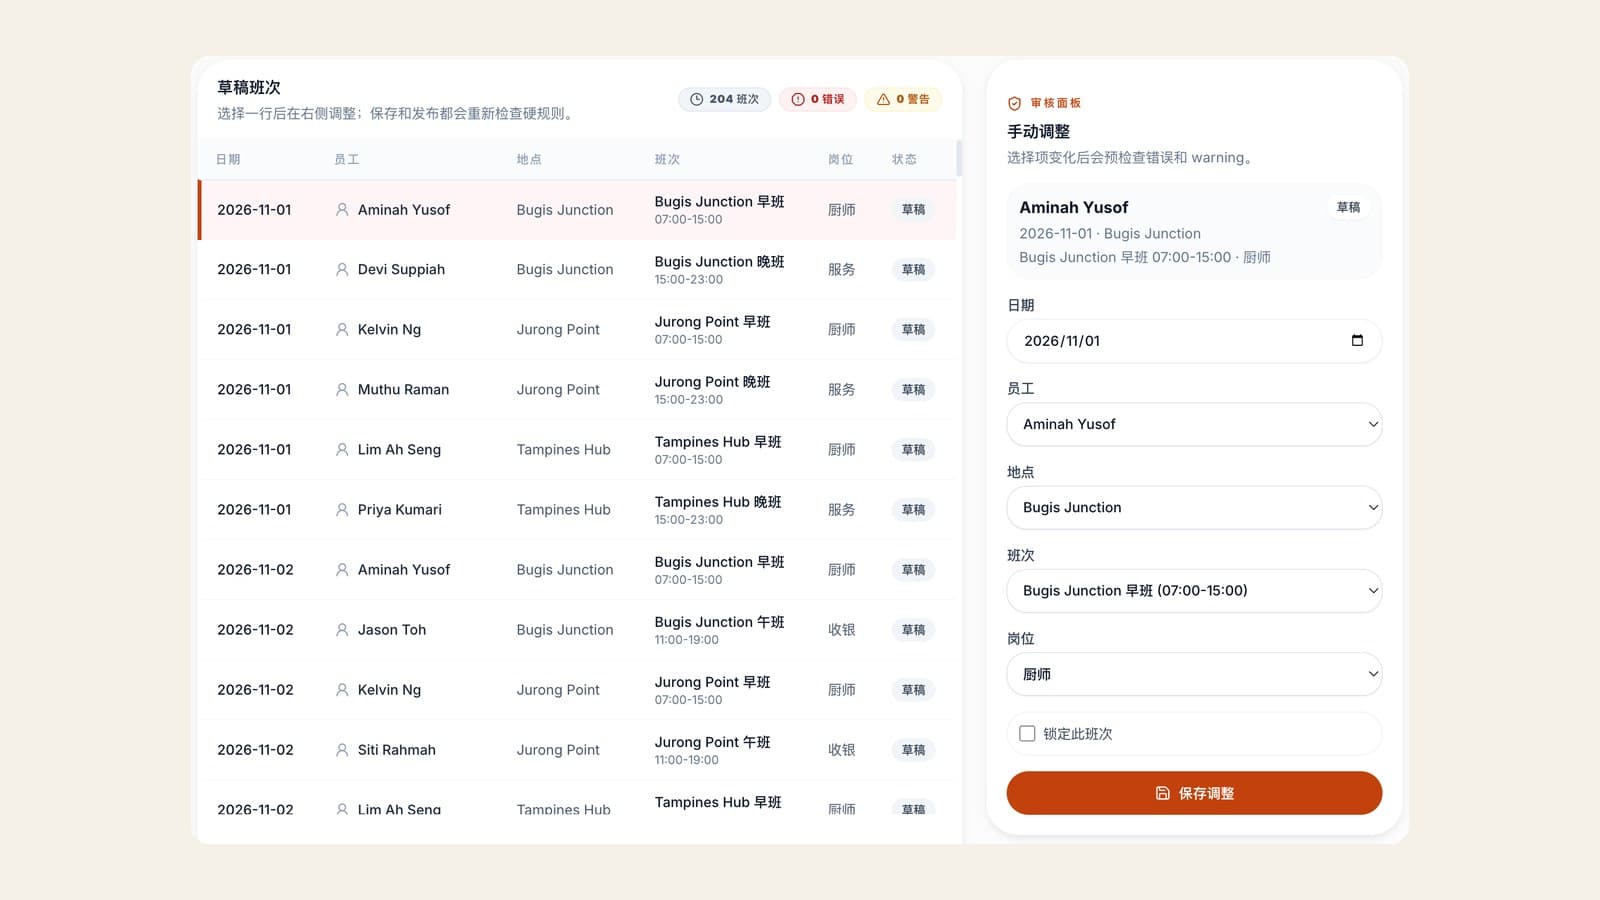Click the Tampines Hub 晚班 shift cell
The image size is (1600, 900).
718,510
